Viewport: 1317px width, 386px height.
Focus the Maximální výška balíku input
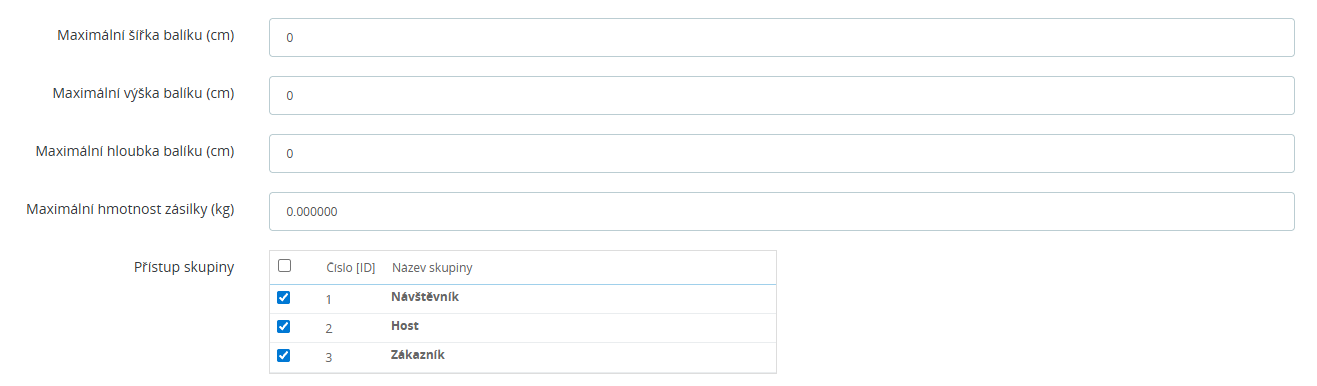[x=782, y=95]
